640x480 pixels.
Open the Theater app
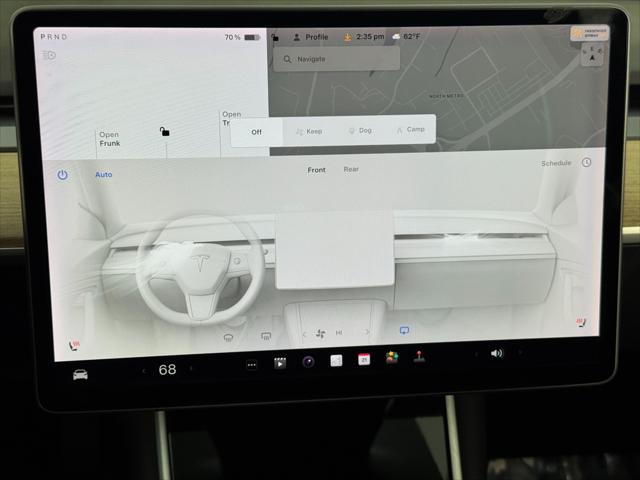[280, 363]
